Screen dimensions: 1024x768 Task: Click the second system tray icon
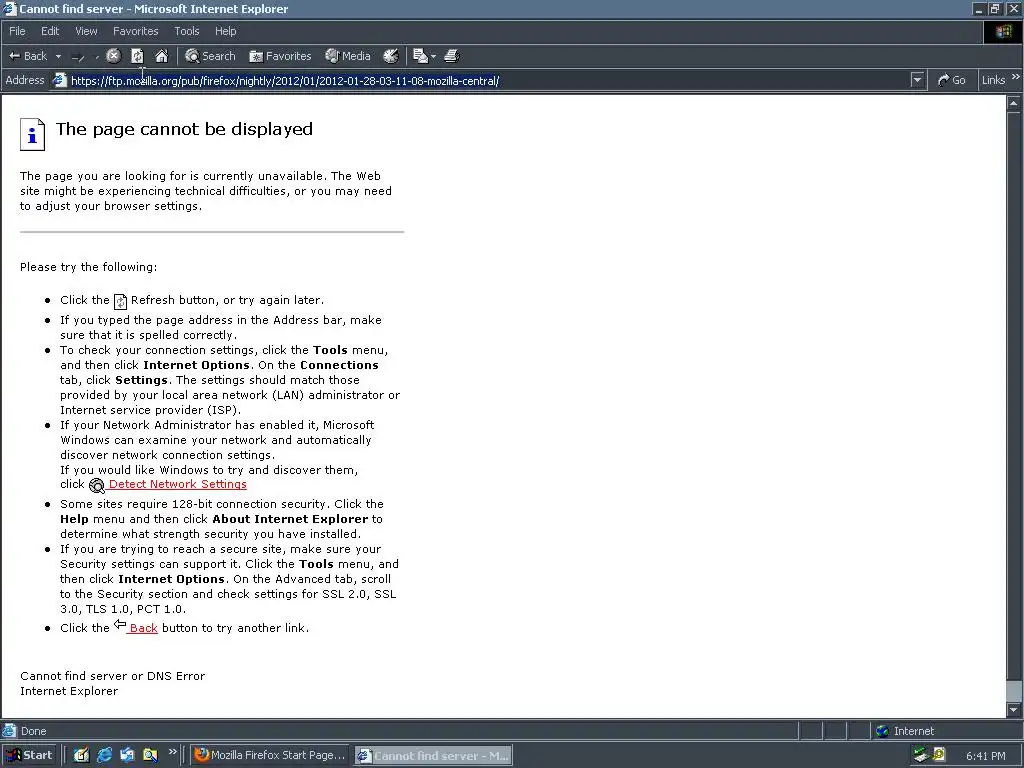939,754
